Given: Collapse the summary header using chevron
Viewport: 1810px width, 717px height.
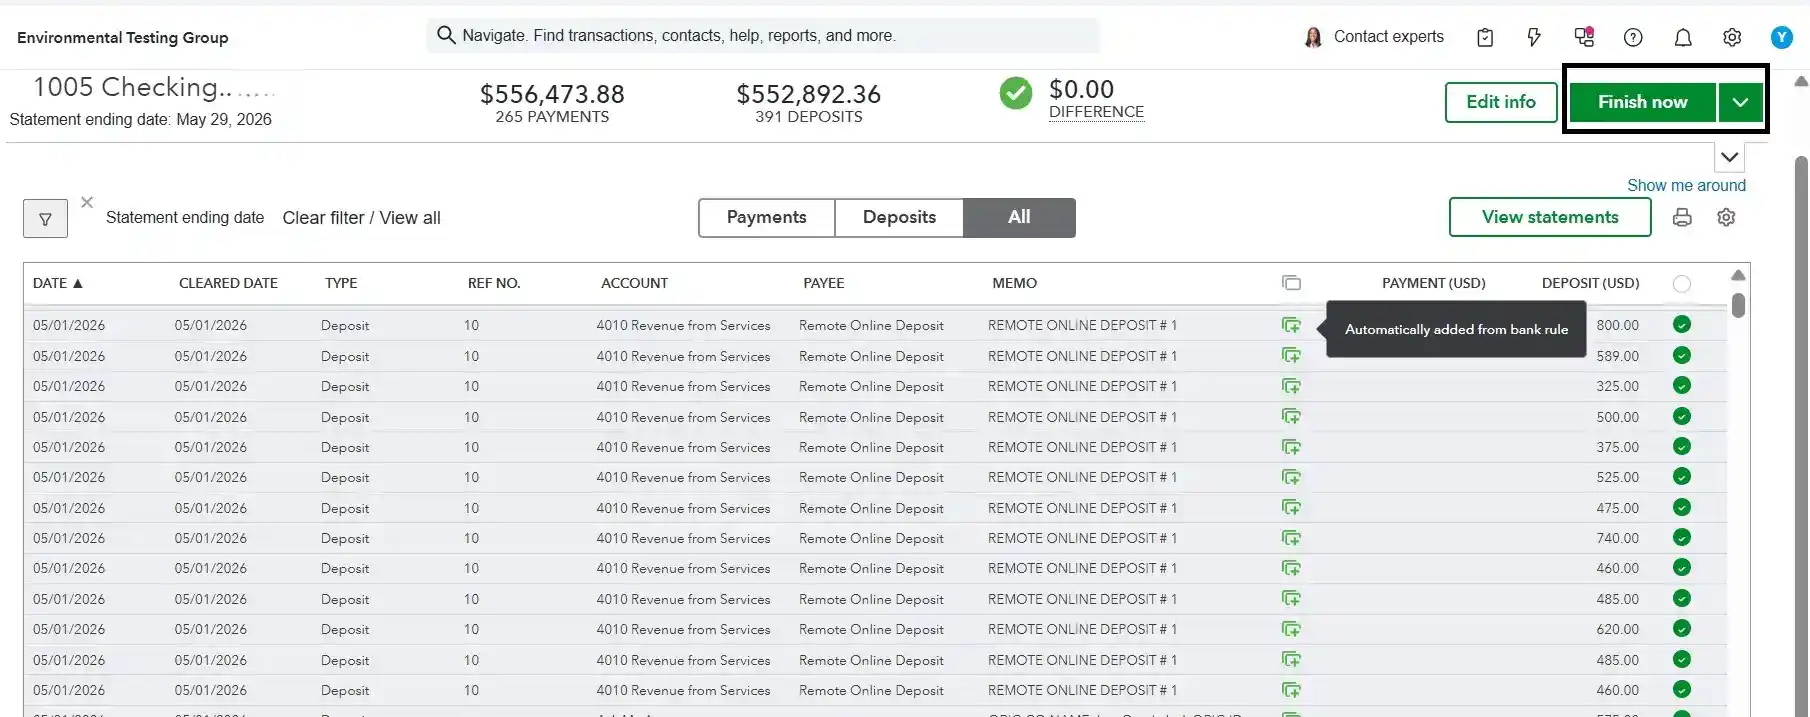Looking at the screenshot, I should click(x=1730, y=157).
